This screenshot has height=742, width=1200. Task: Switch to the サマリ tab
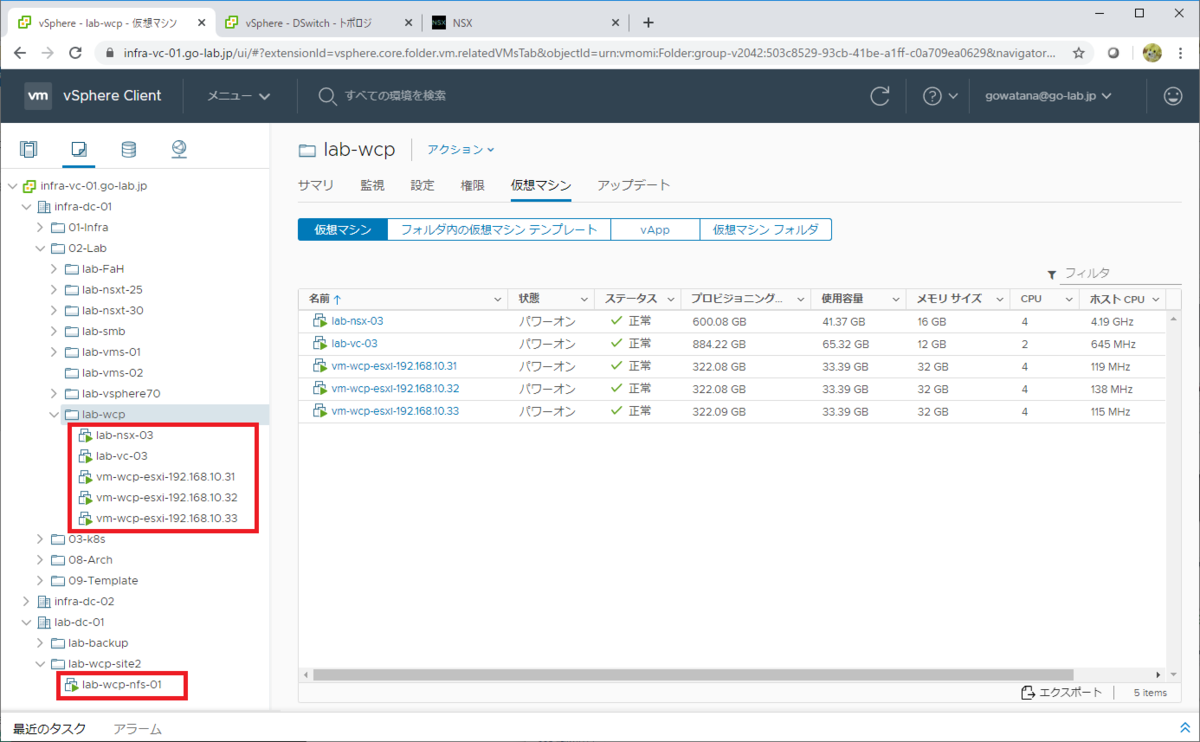(x=316, y=186)
